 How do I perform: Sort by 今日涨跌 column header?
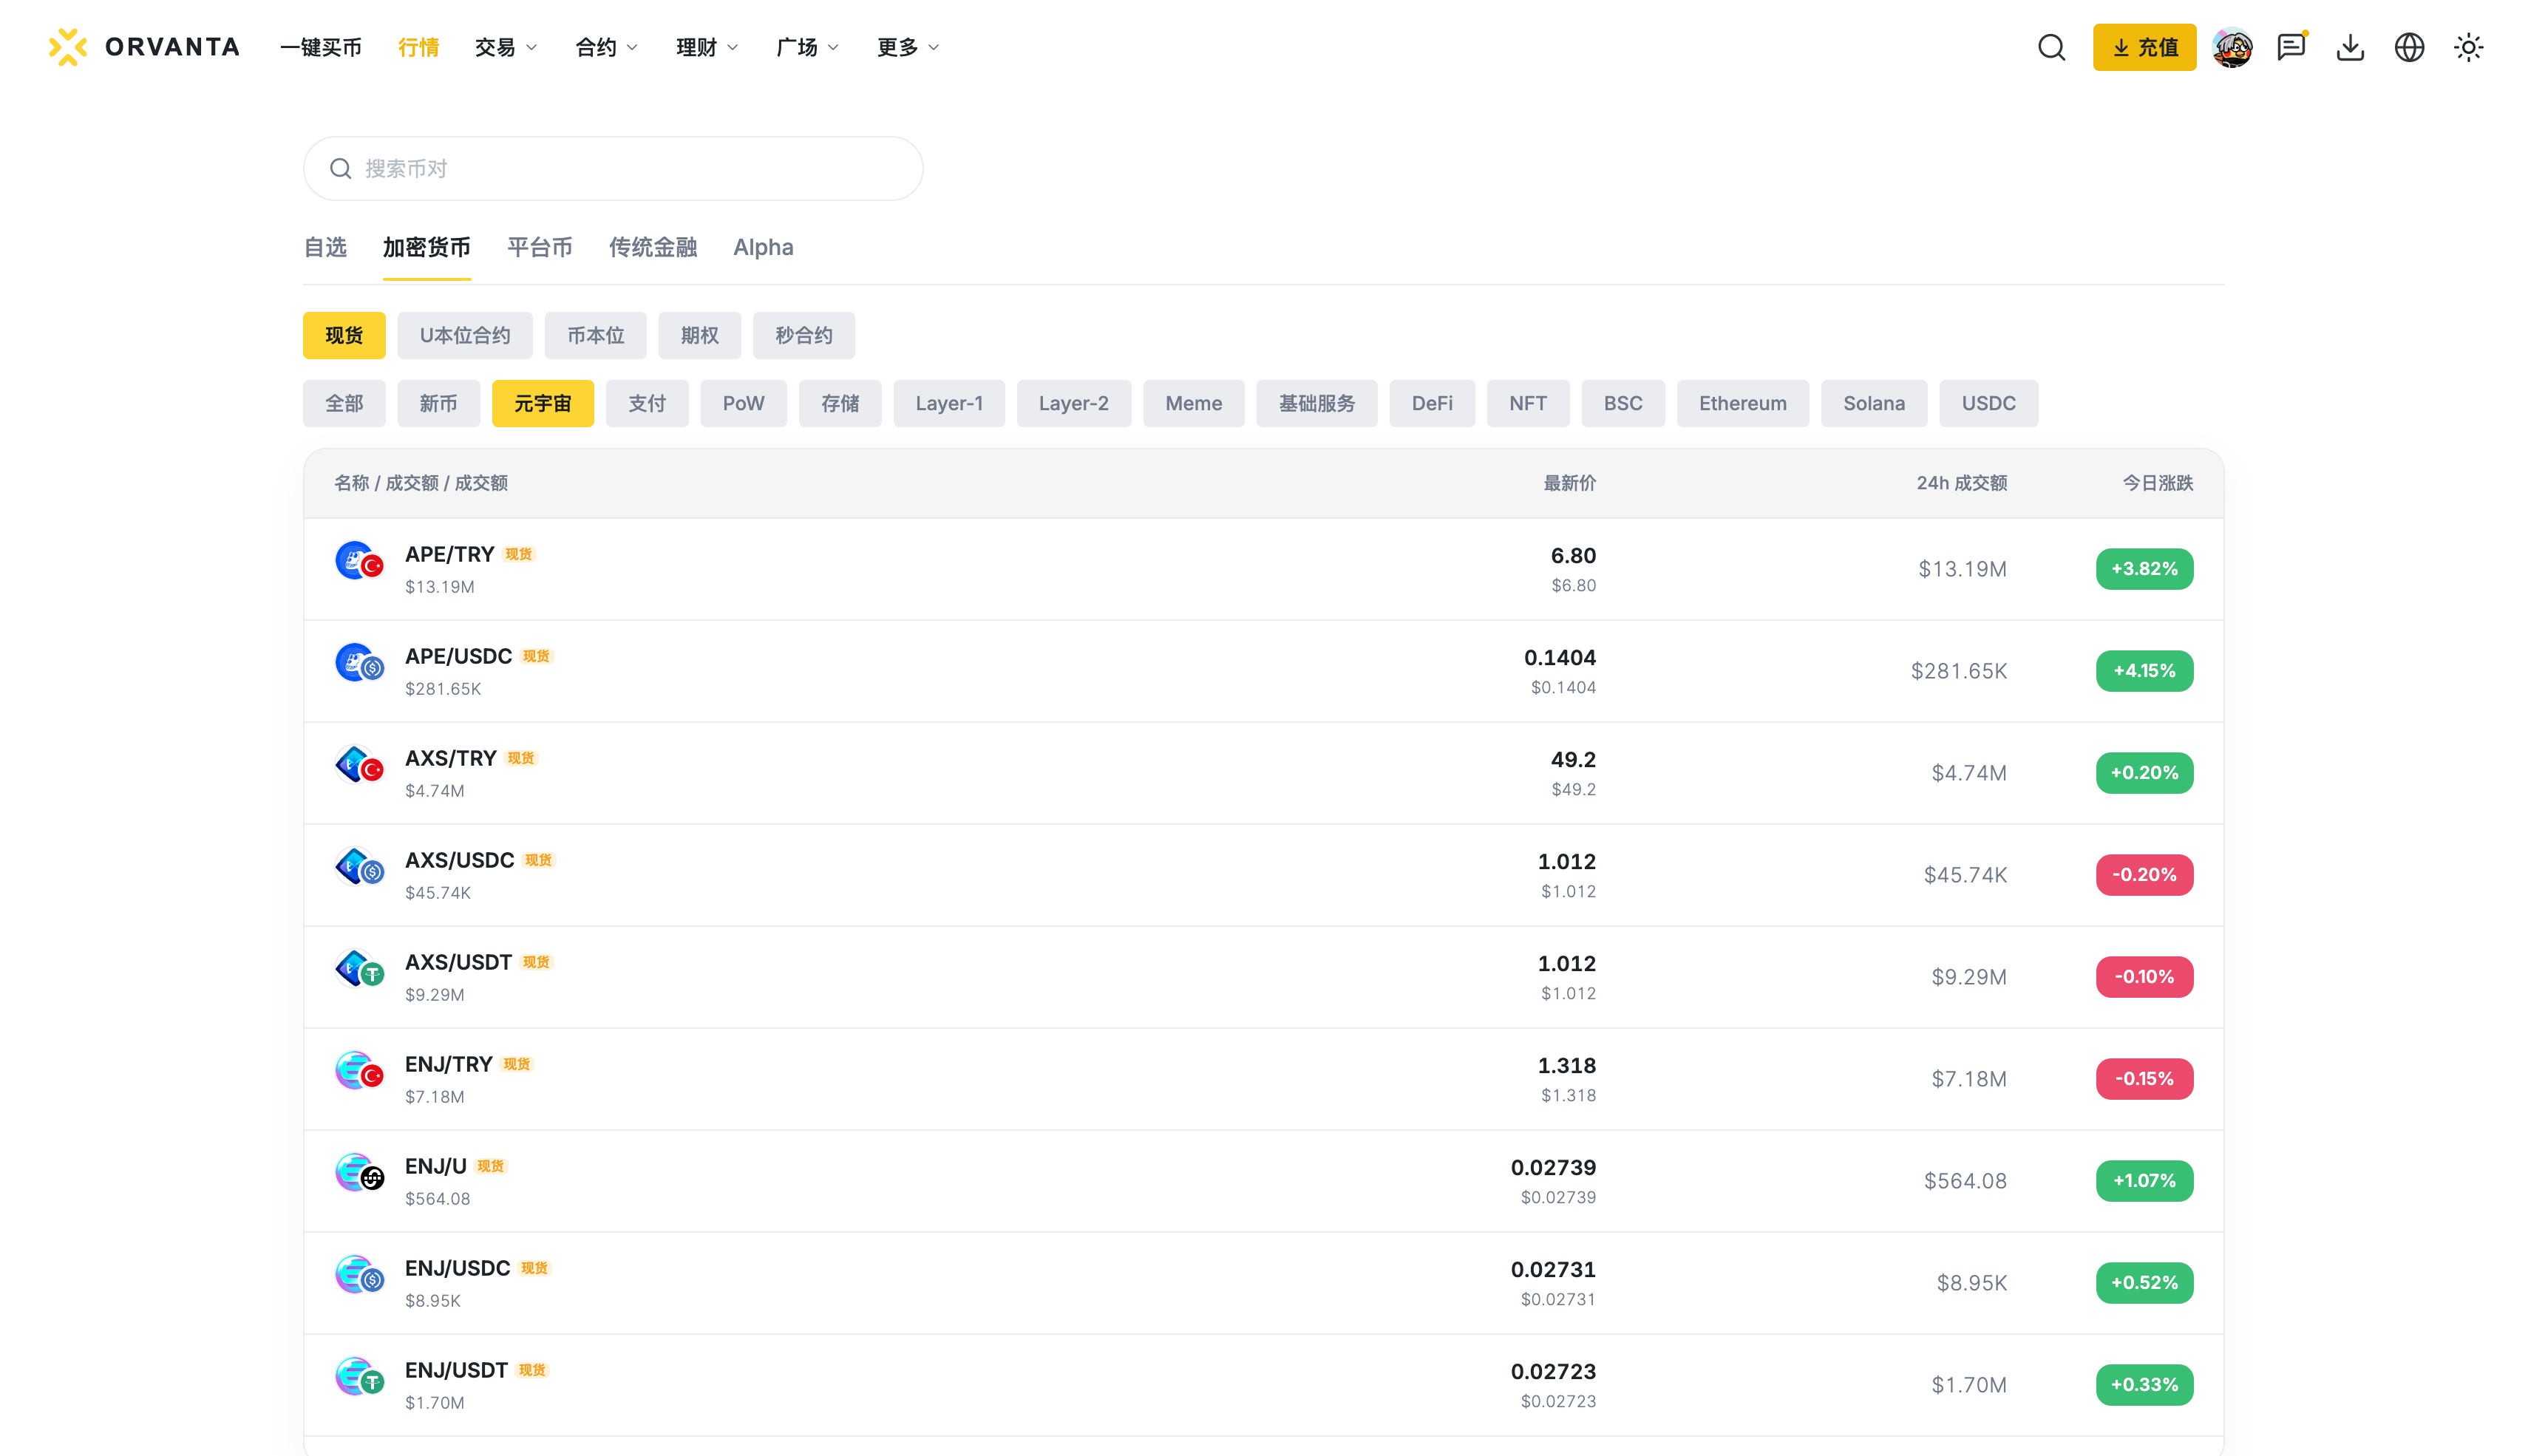pos(2158,484)
